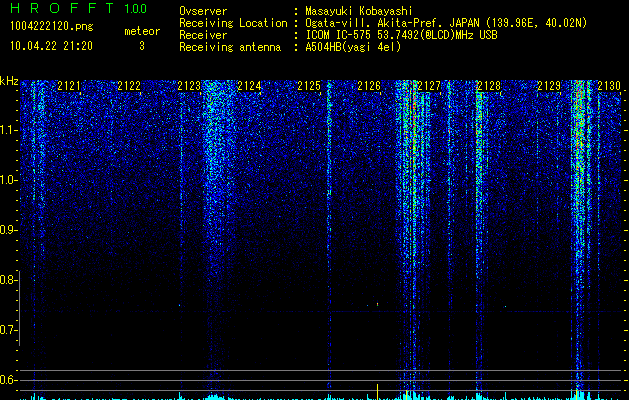Screen dimensions: 629x400
Task: Select observer name Masayuki Kobayashi
Action: (x=359, y=11)
